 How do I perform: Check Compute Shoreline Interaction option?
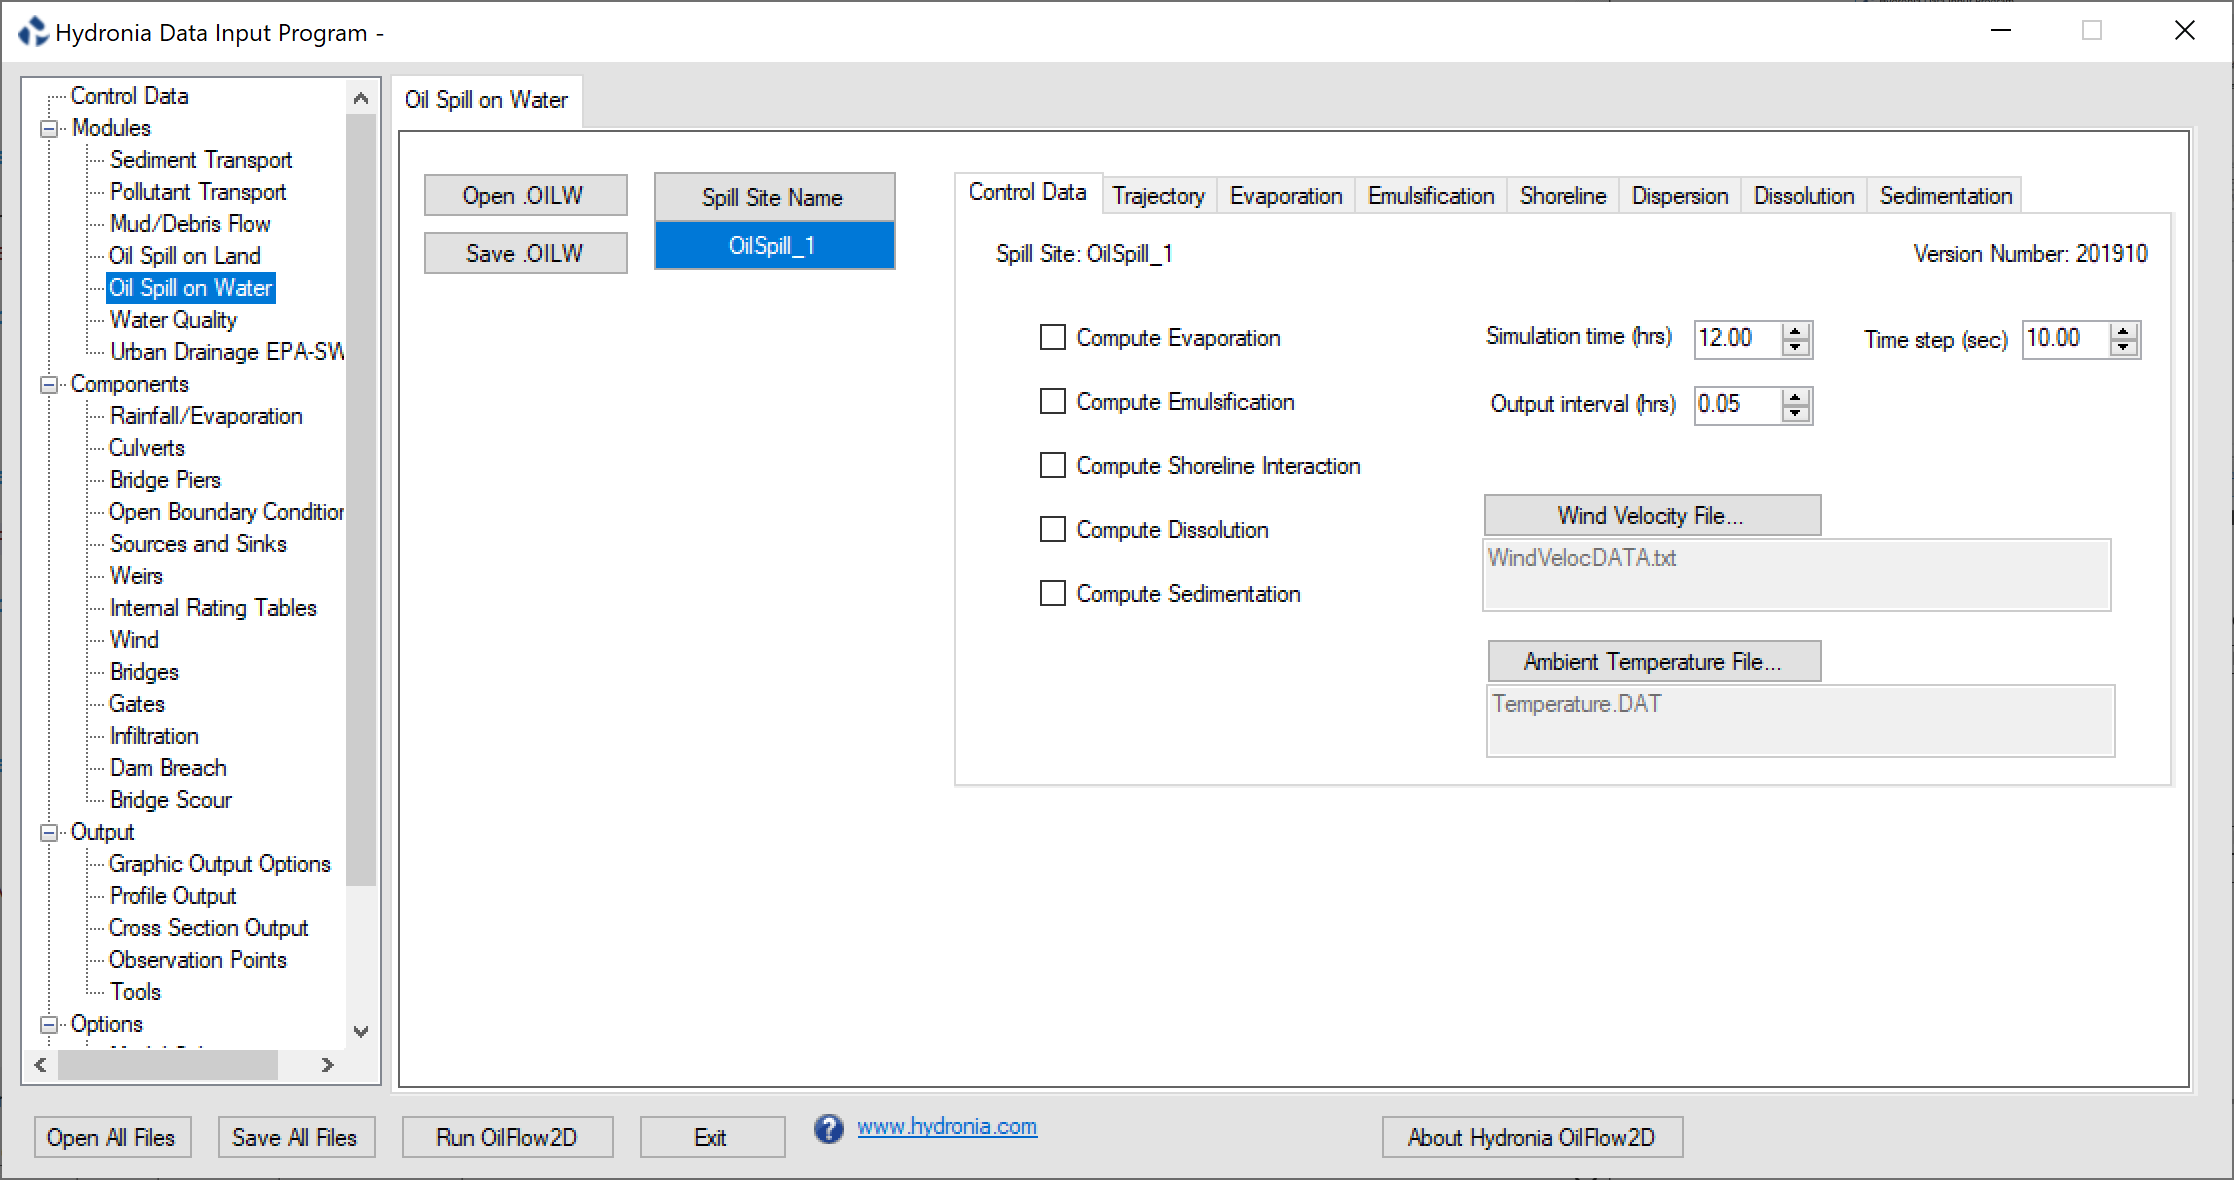(1053, 466)
